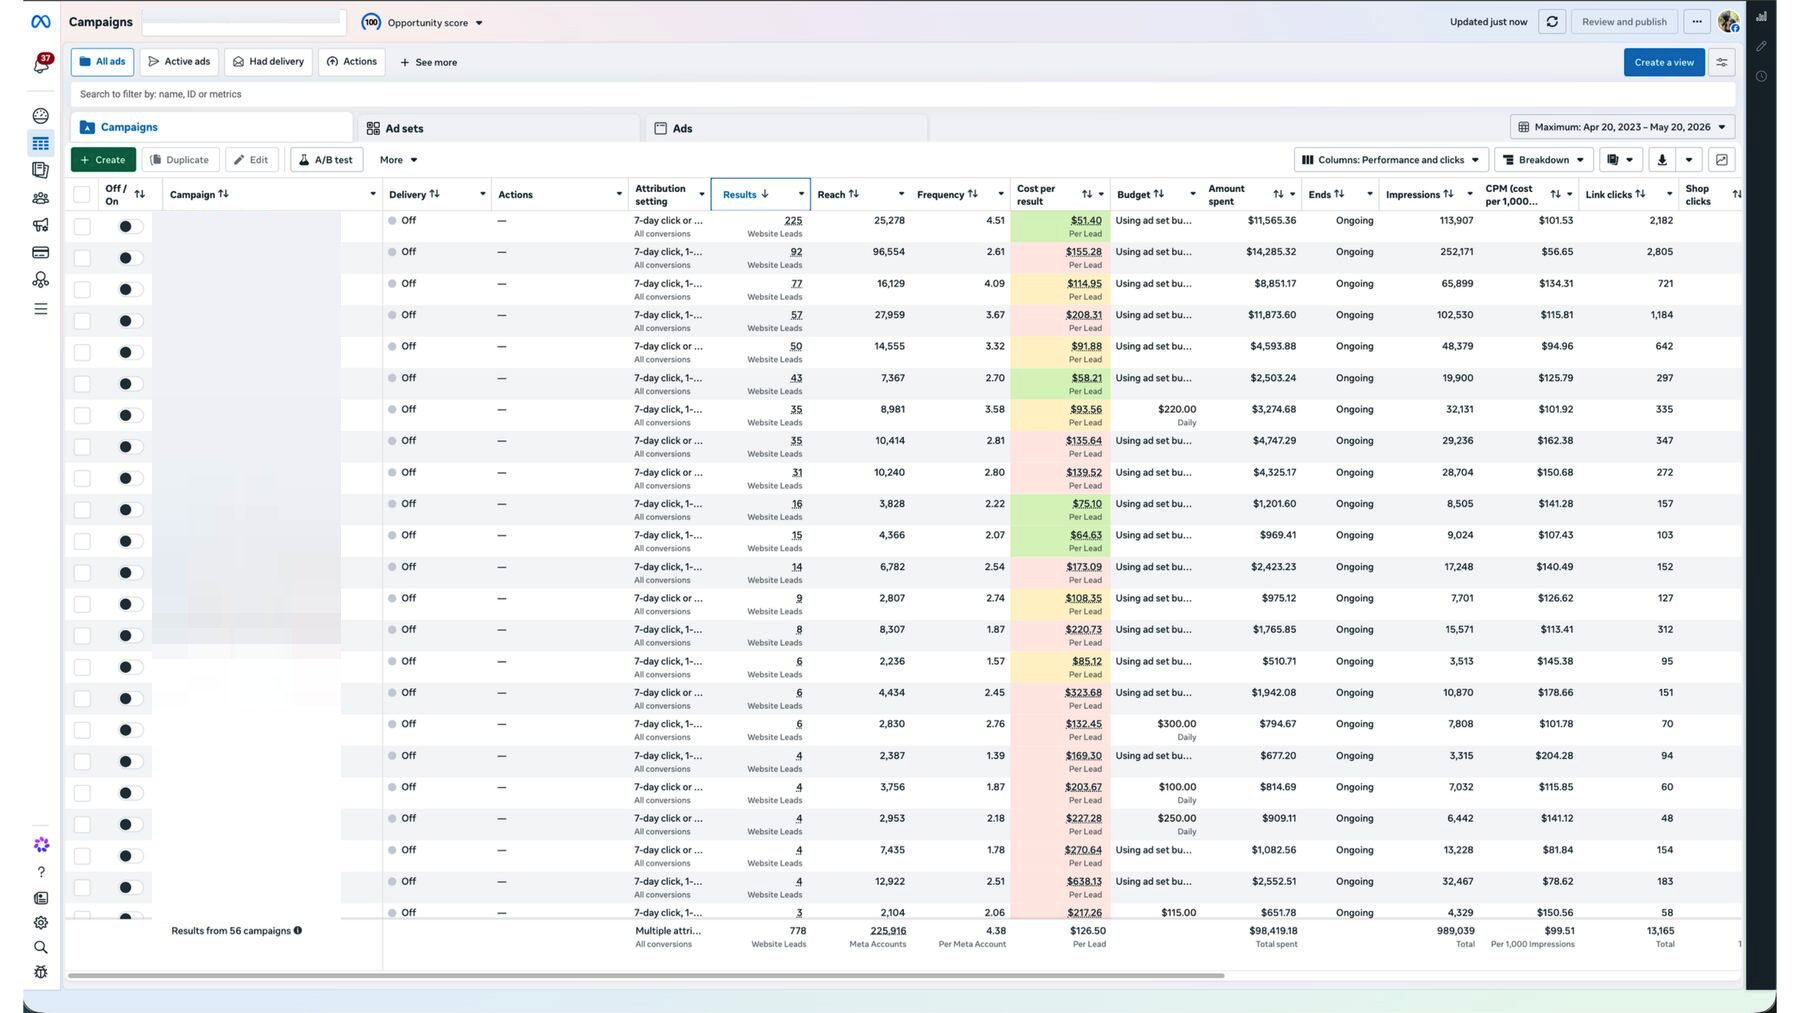Open Settings gear icon in sidebar
1800x1013 pixels.
click(40, 923)
